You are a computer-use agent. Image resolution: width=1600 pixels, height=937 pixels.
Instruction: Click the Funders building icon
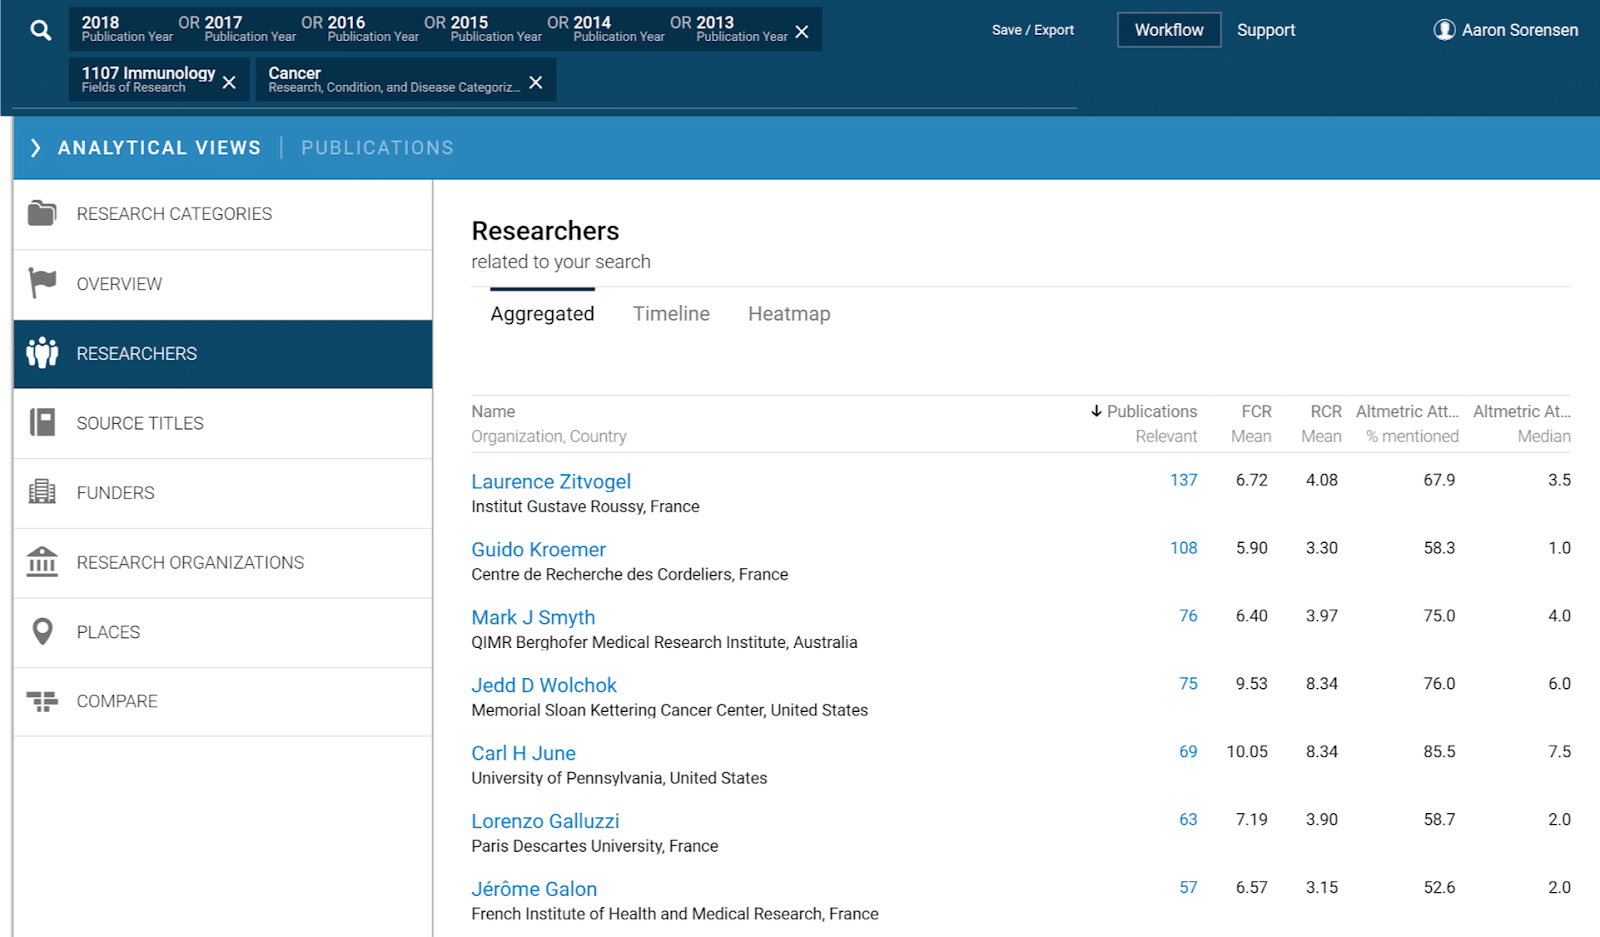42,492
